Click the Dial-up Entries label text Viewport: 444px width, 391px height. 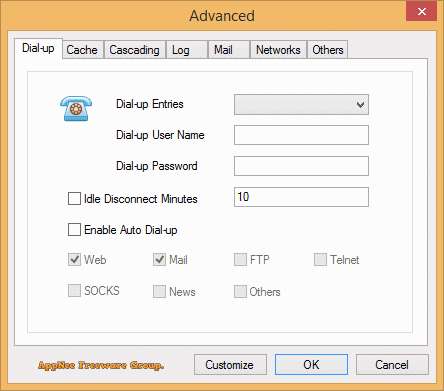pos(150,104)
